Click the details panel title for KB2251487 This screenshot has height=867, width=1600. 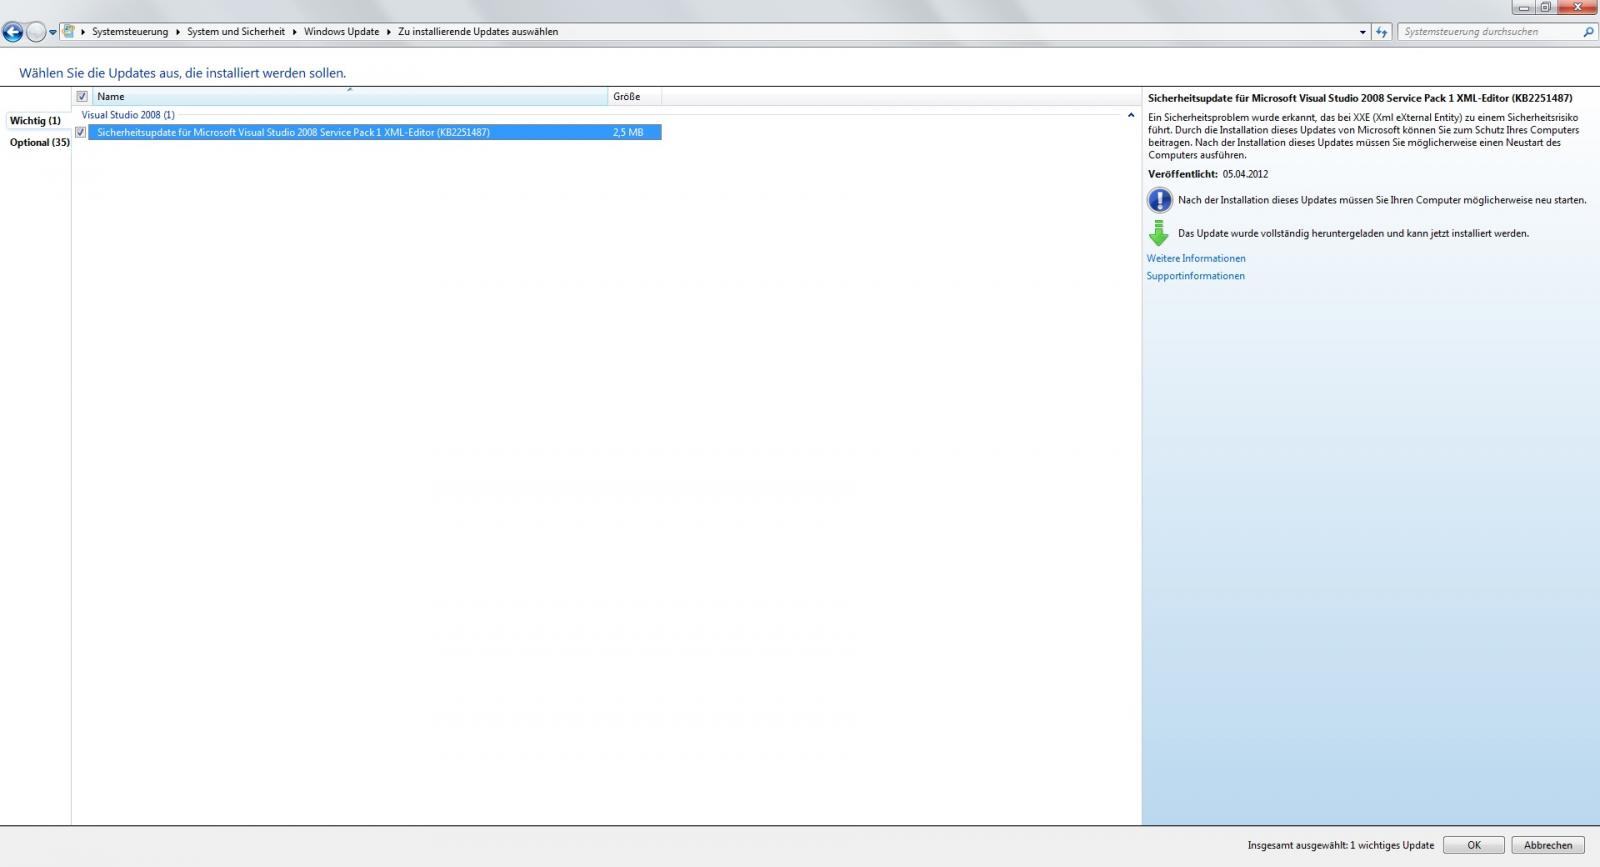[x=1360, y=98]
